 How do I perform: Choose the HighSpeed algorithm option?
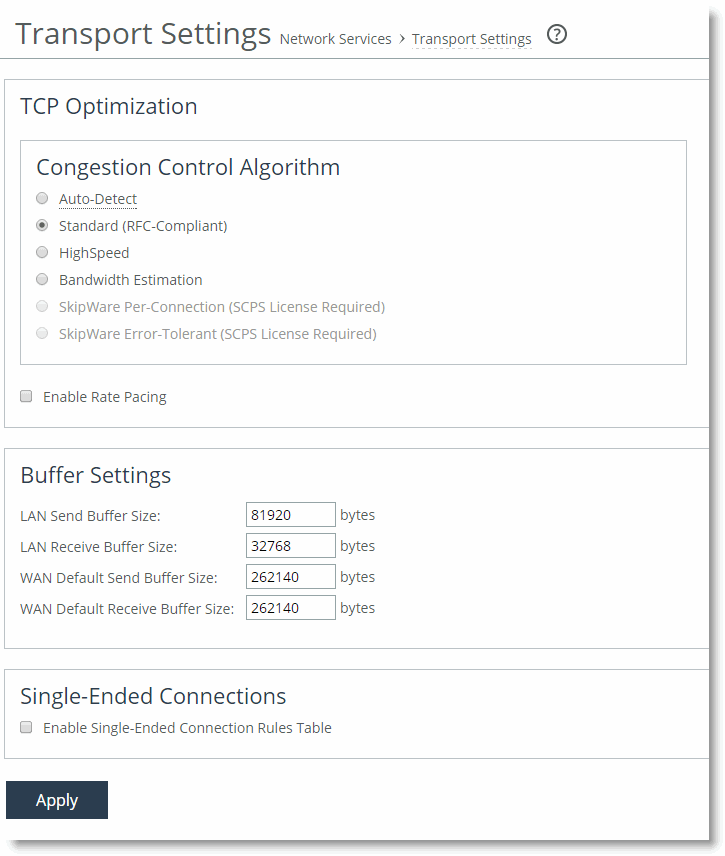(x=42, y=253)
